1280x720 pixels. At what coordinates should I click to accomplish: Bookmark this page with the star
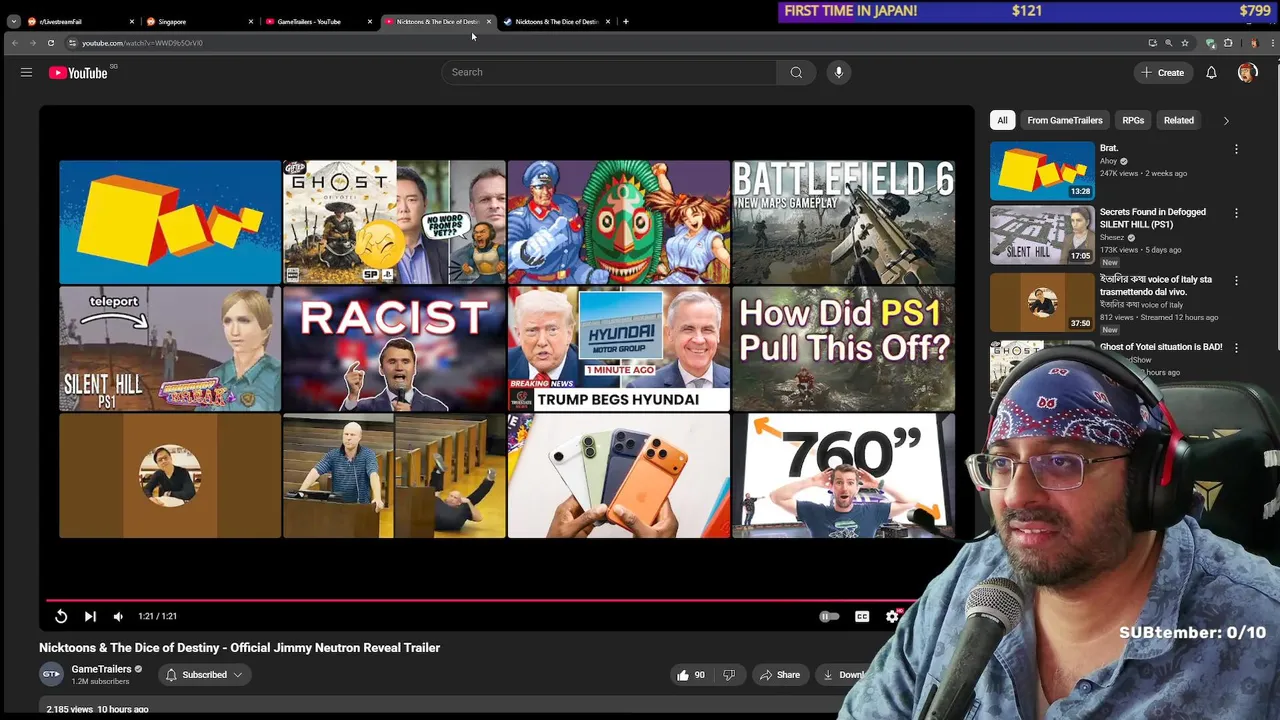tap(1185, 43)
